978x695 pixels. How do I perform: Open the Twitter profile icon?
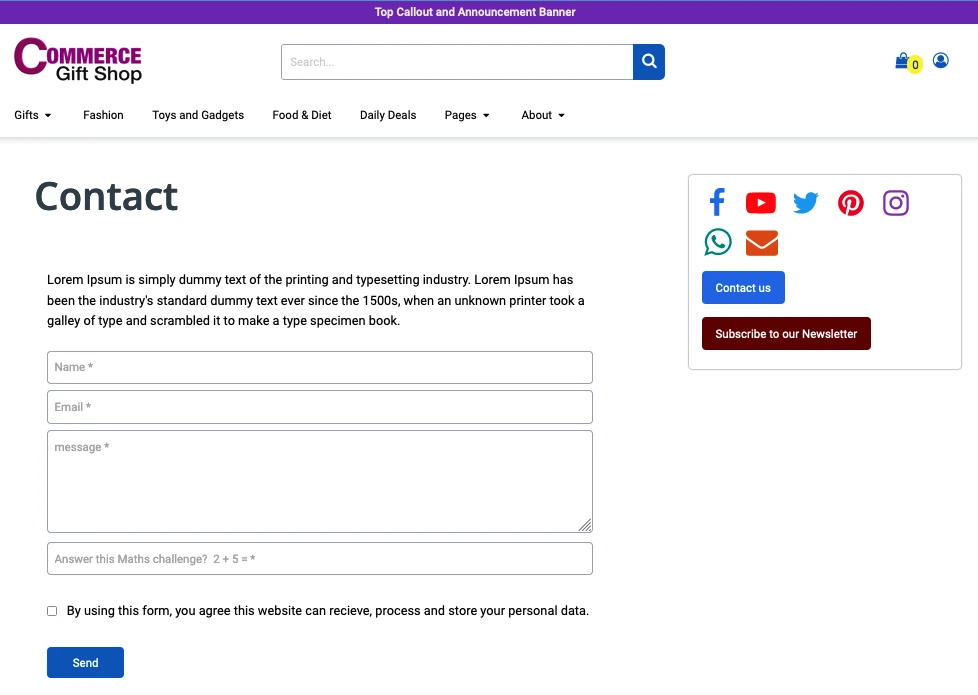pos(805,203)
